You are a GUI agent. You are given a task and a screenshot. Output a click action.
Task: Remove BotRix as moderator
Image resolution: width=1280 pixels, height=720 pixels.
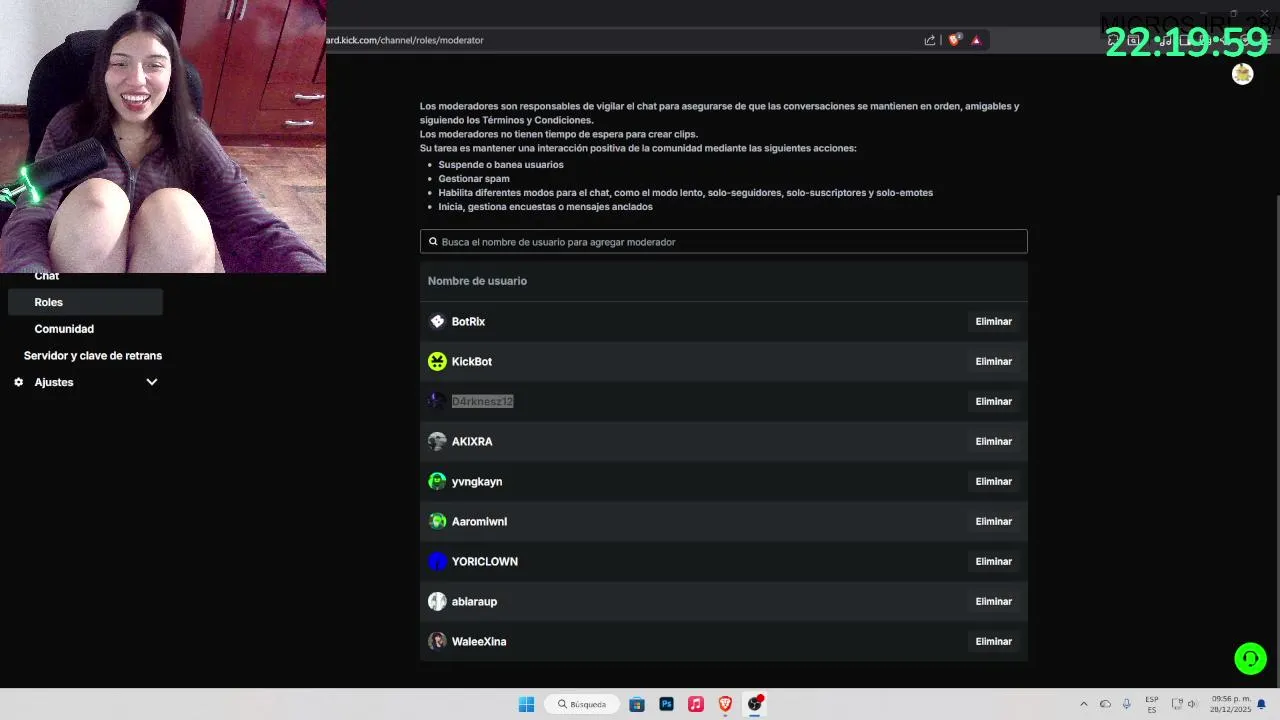pos(994,321)
